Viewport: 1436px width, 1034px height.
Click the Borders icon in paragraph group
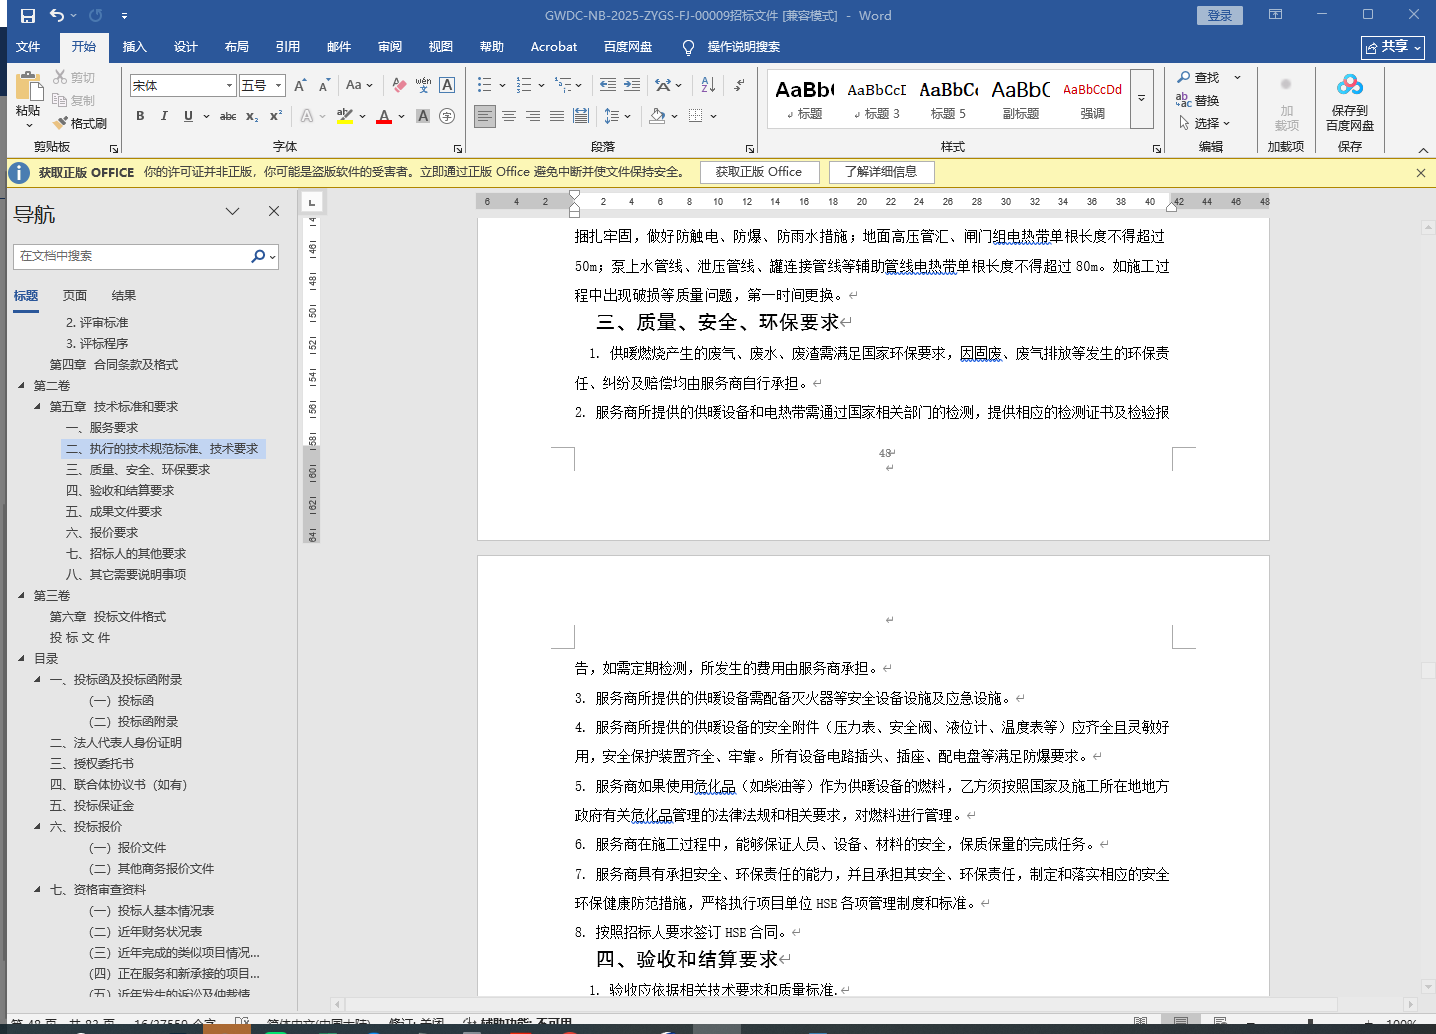(696, 116)
